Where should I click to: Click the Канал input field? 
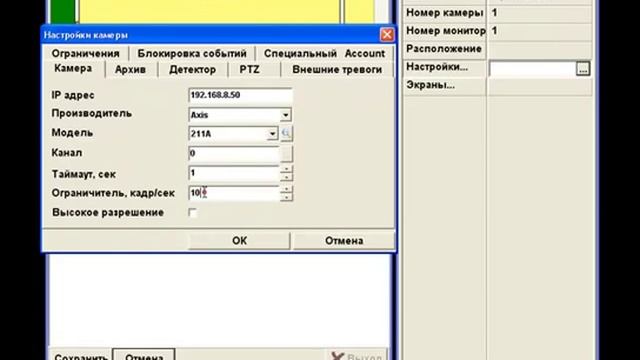point(234,153)
